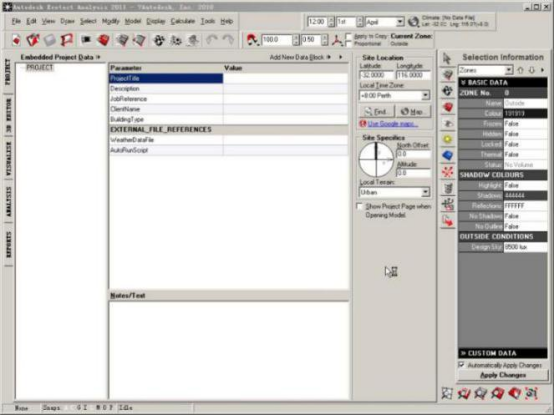Open the Calculate menu
The width and height of the screenshot is (554, 415).
(183, 21)
